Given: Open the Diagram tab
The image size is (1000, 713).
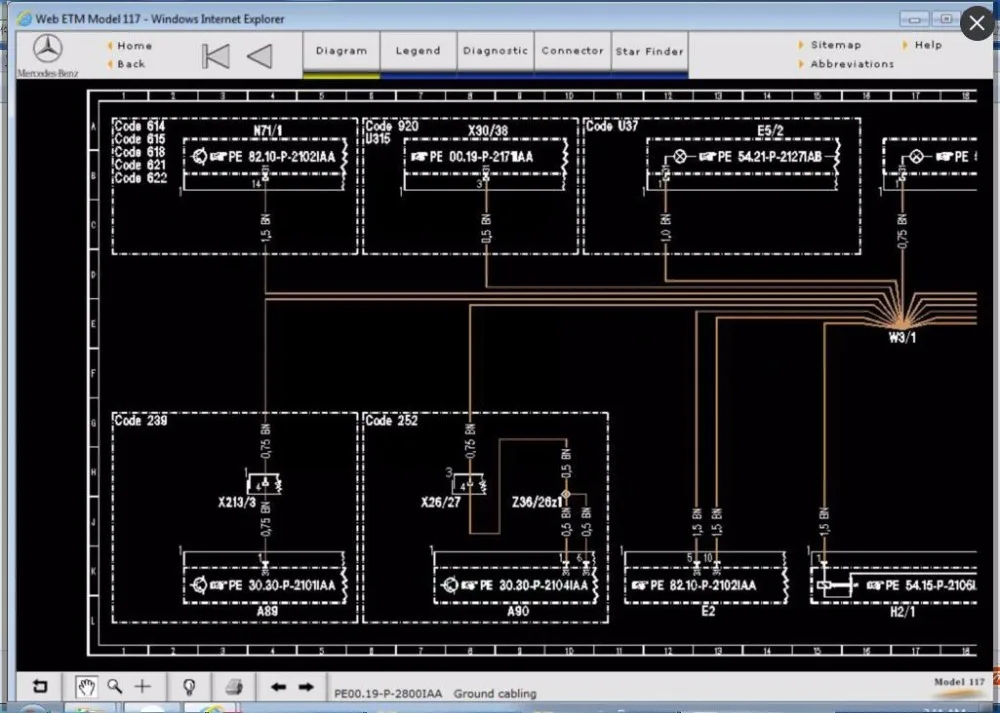Looking at the screenshot, I should [x=341, y=51].
